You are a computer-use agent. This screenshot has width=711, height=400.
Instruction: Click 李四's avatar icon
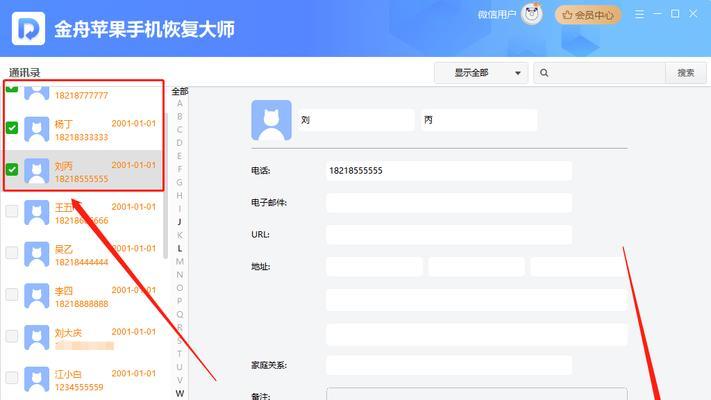37,296
